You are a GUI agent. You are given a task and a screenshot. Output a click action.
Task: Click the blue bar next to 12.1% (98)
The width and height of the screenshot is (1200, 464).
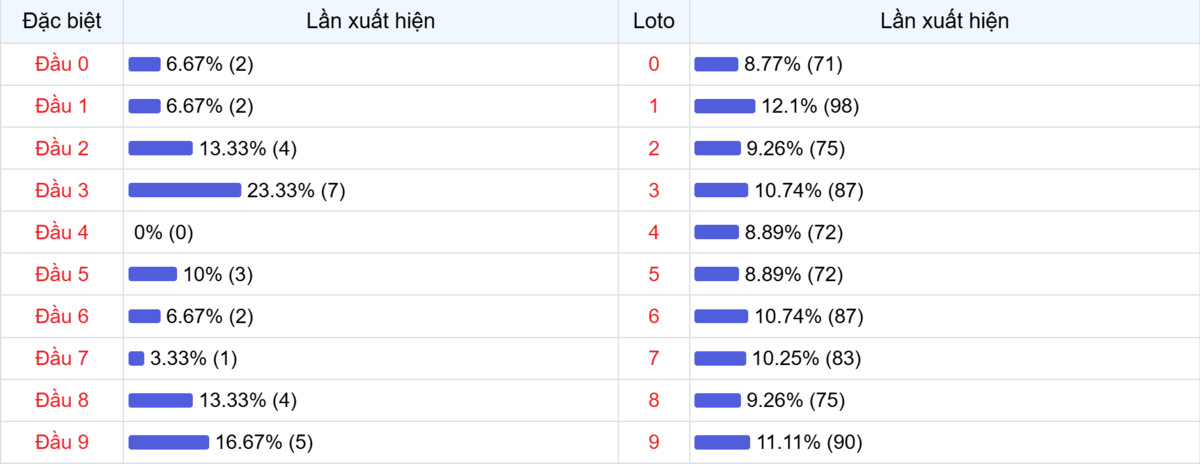tap(725, 106)
